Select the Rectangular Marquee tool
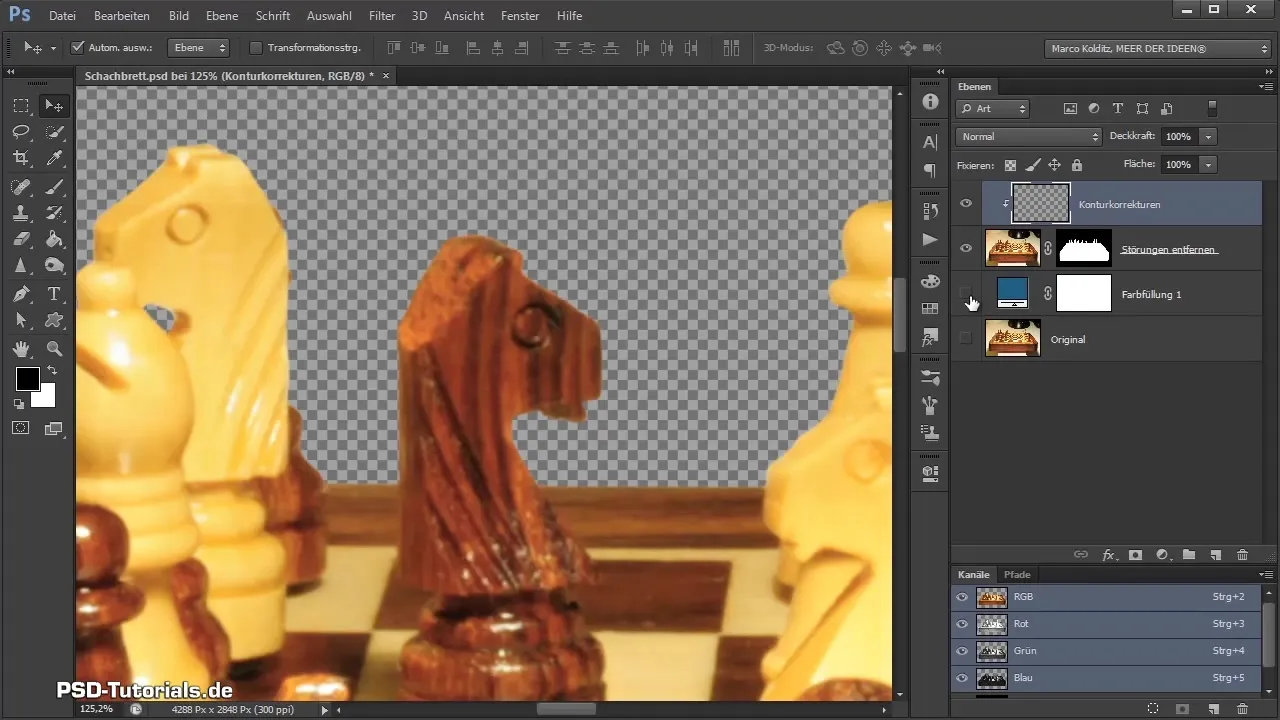Image resolution: width=1280 pixels, height=720 pixels. (x=21, y=106)
